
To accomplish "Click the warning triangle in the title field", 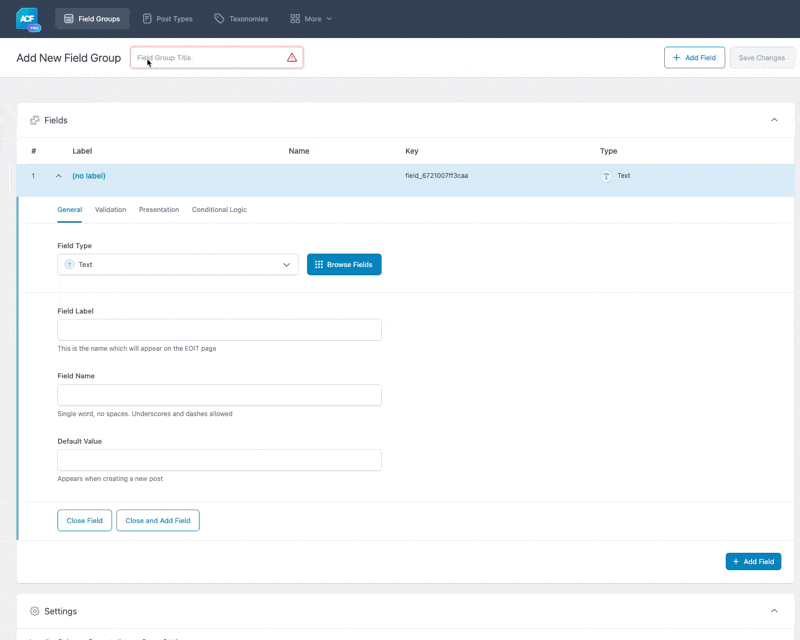I will 291,57.
